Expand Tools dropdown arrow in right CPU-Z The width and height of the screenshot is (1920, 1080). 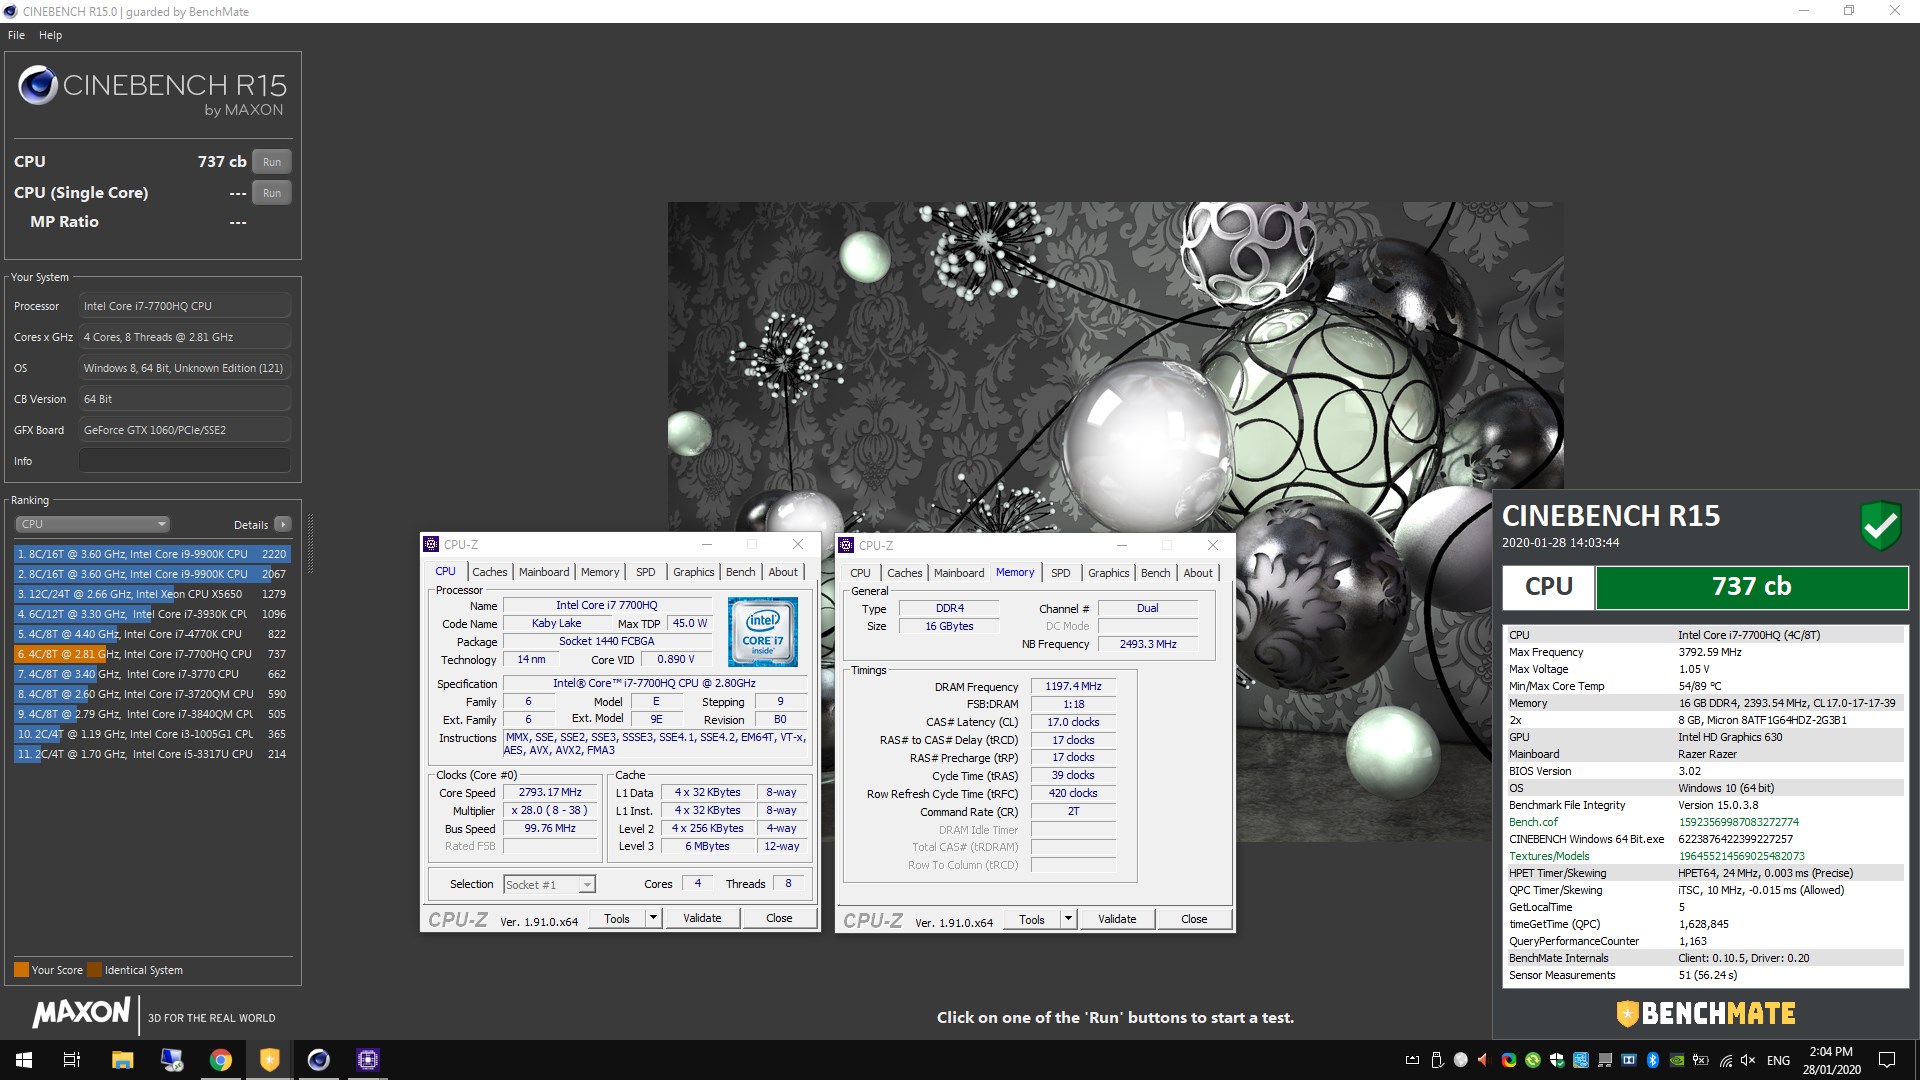1068,920
